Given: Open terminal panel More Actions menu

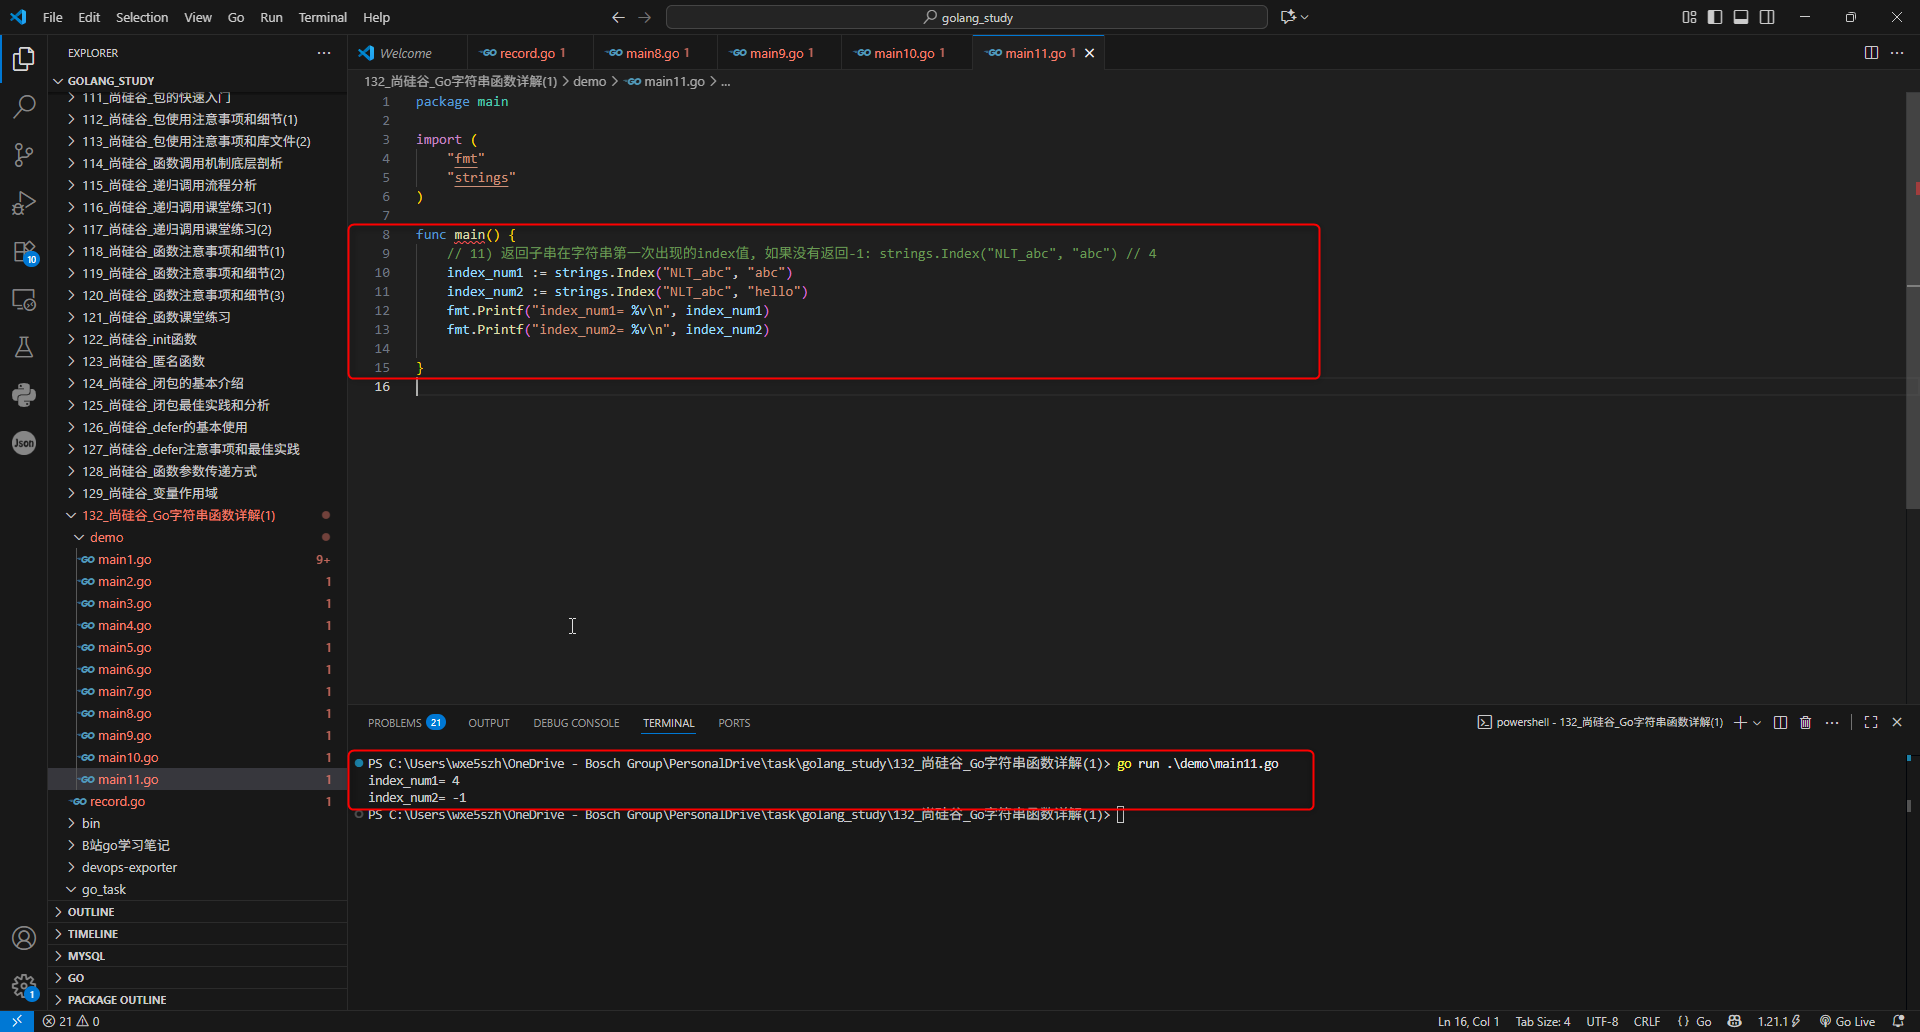Looking at the screenshot, I should click(x=1832, y=722).
